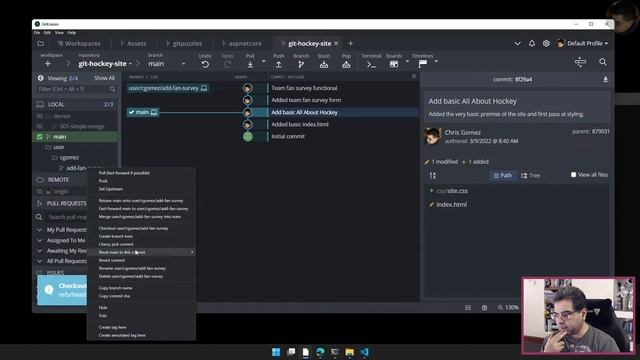
Task: Toggle visibility of origin remote
Action: (x=40, y=191)
